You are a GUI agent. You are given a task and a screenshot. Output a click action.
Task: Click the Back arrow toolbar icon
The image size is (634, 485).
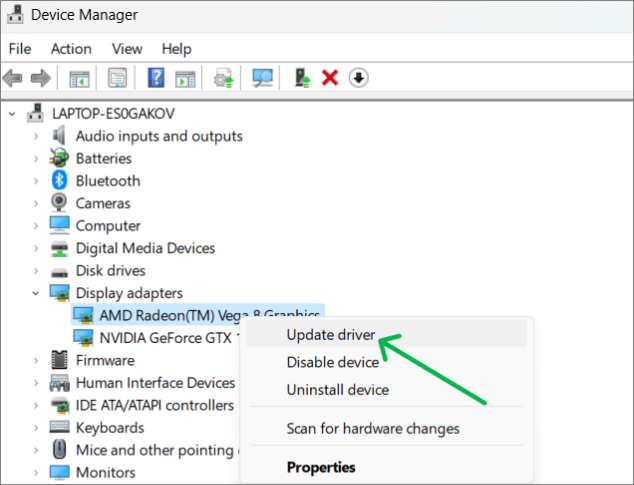pyautogui.click(x=13, y=78)
